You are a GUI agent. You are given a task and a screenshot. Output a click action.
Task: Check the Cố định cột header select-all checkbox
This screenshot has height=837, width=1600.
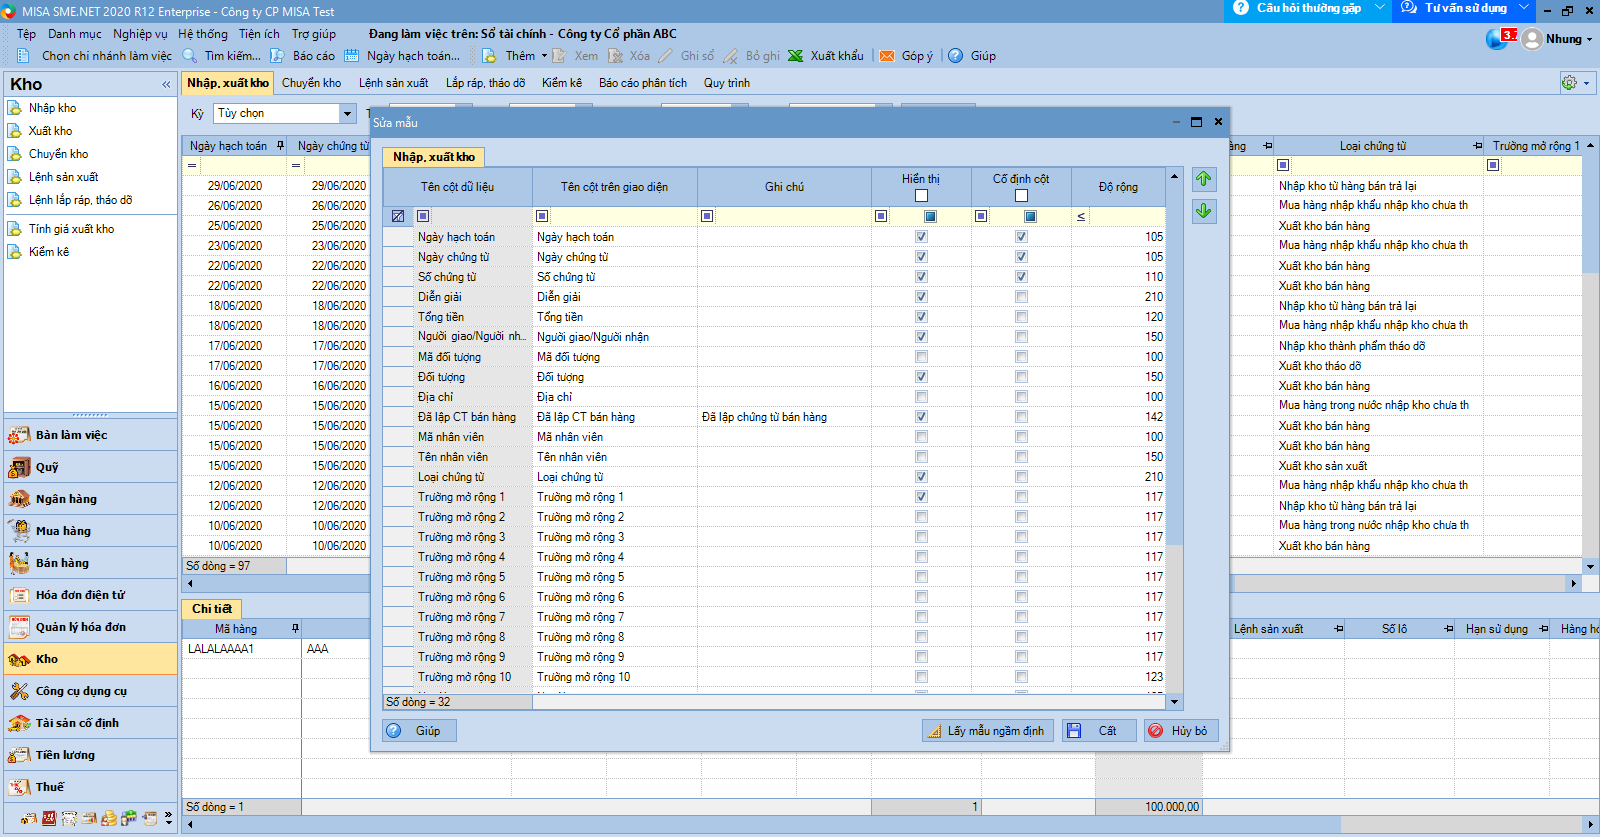click(x=1021, y=196)
